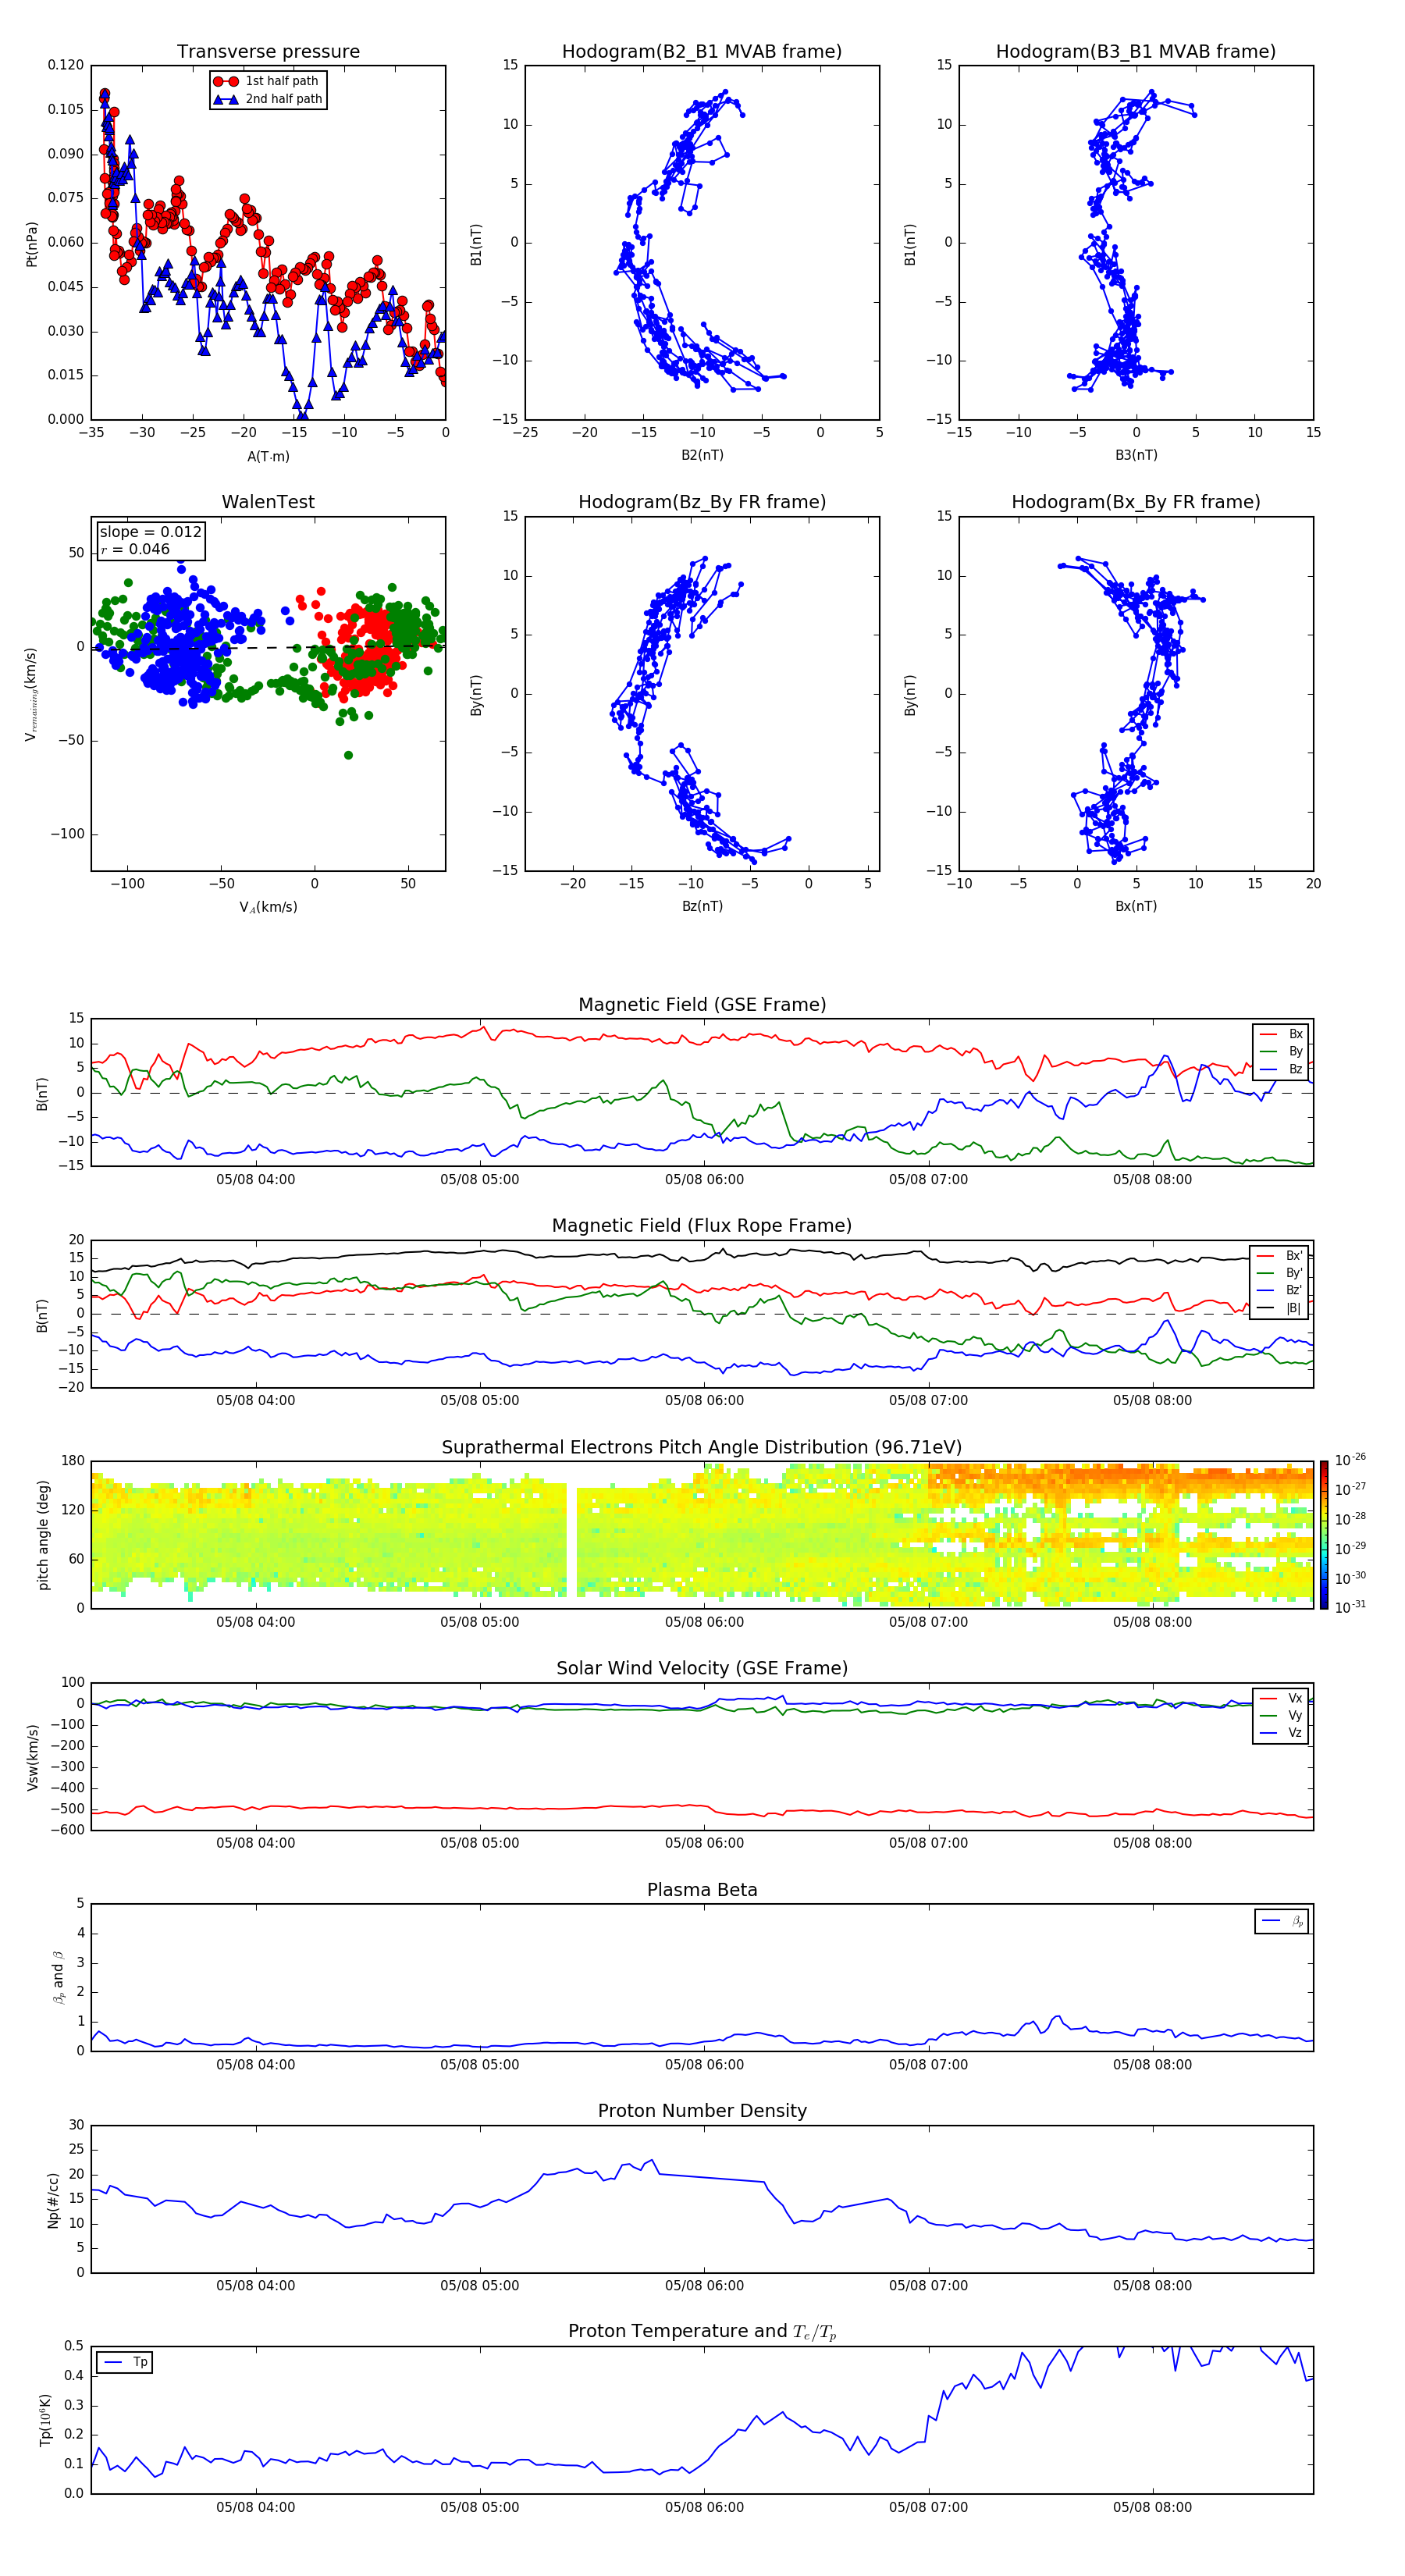
Task: Click the "Hodogram(B2_B1 MVAB frame)" title
Action: [702, 51]
